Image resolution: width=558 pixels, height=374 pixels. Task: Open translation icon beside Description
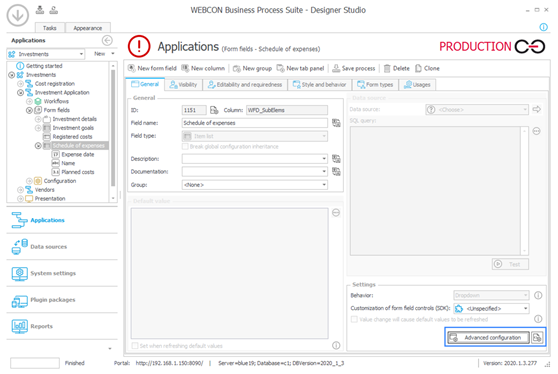[336, 159]
